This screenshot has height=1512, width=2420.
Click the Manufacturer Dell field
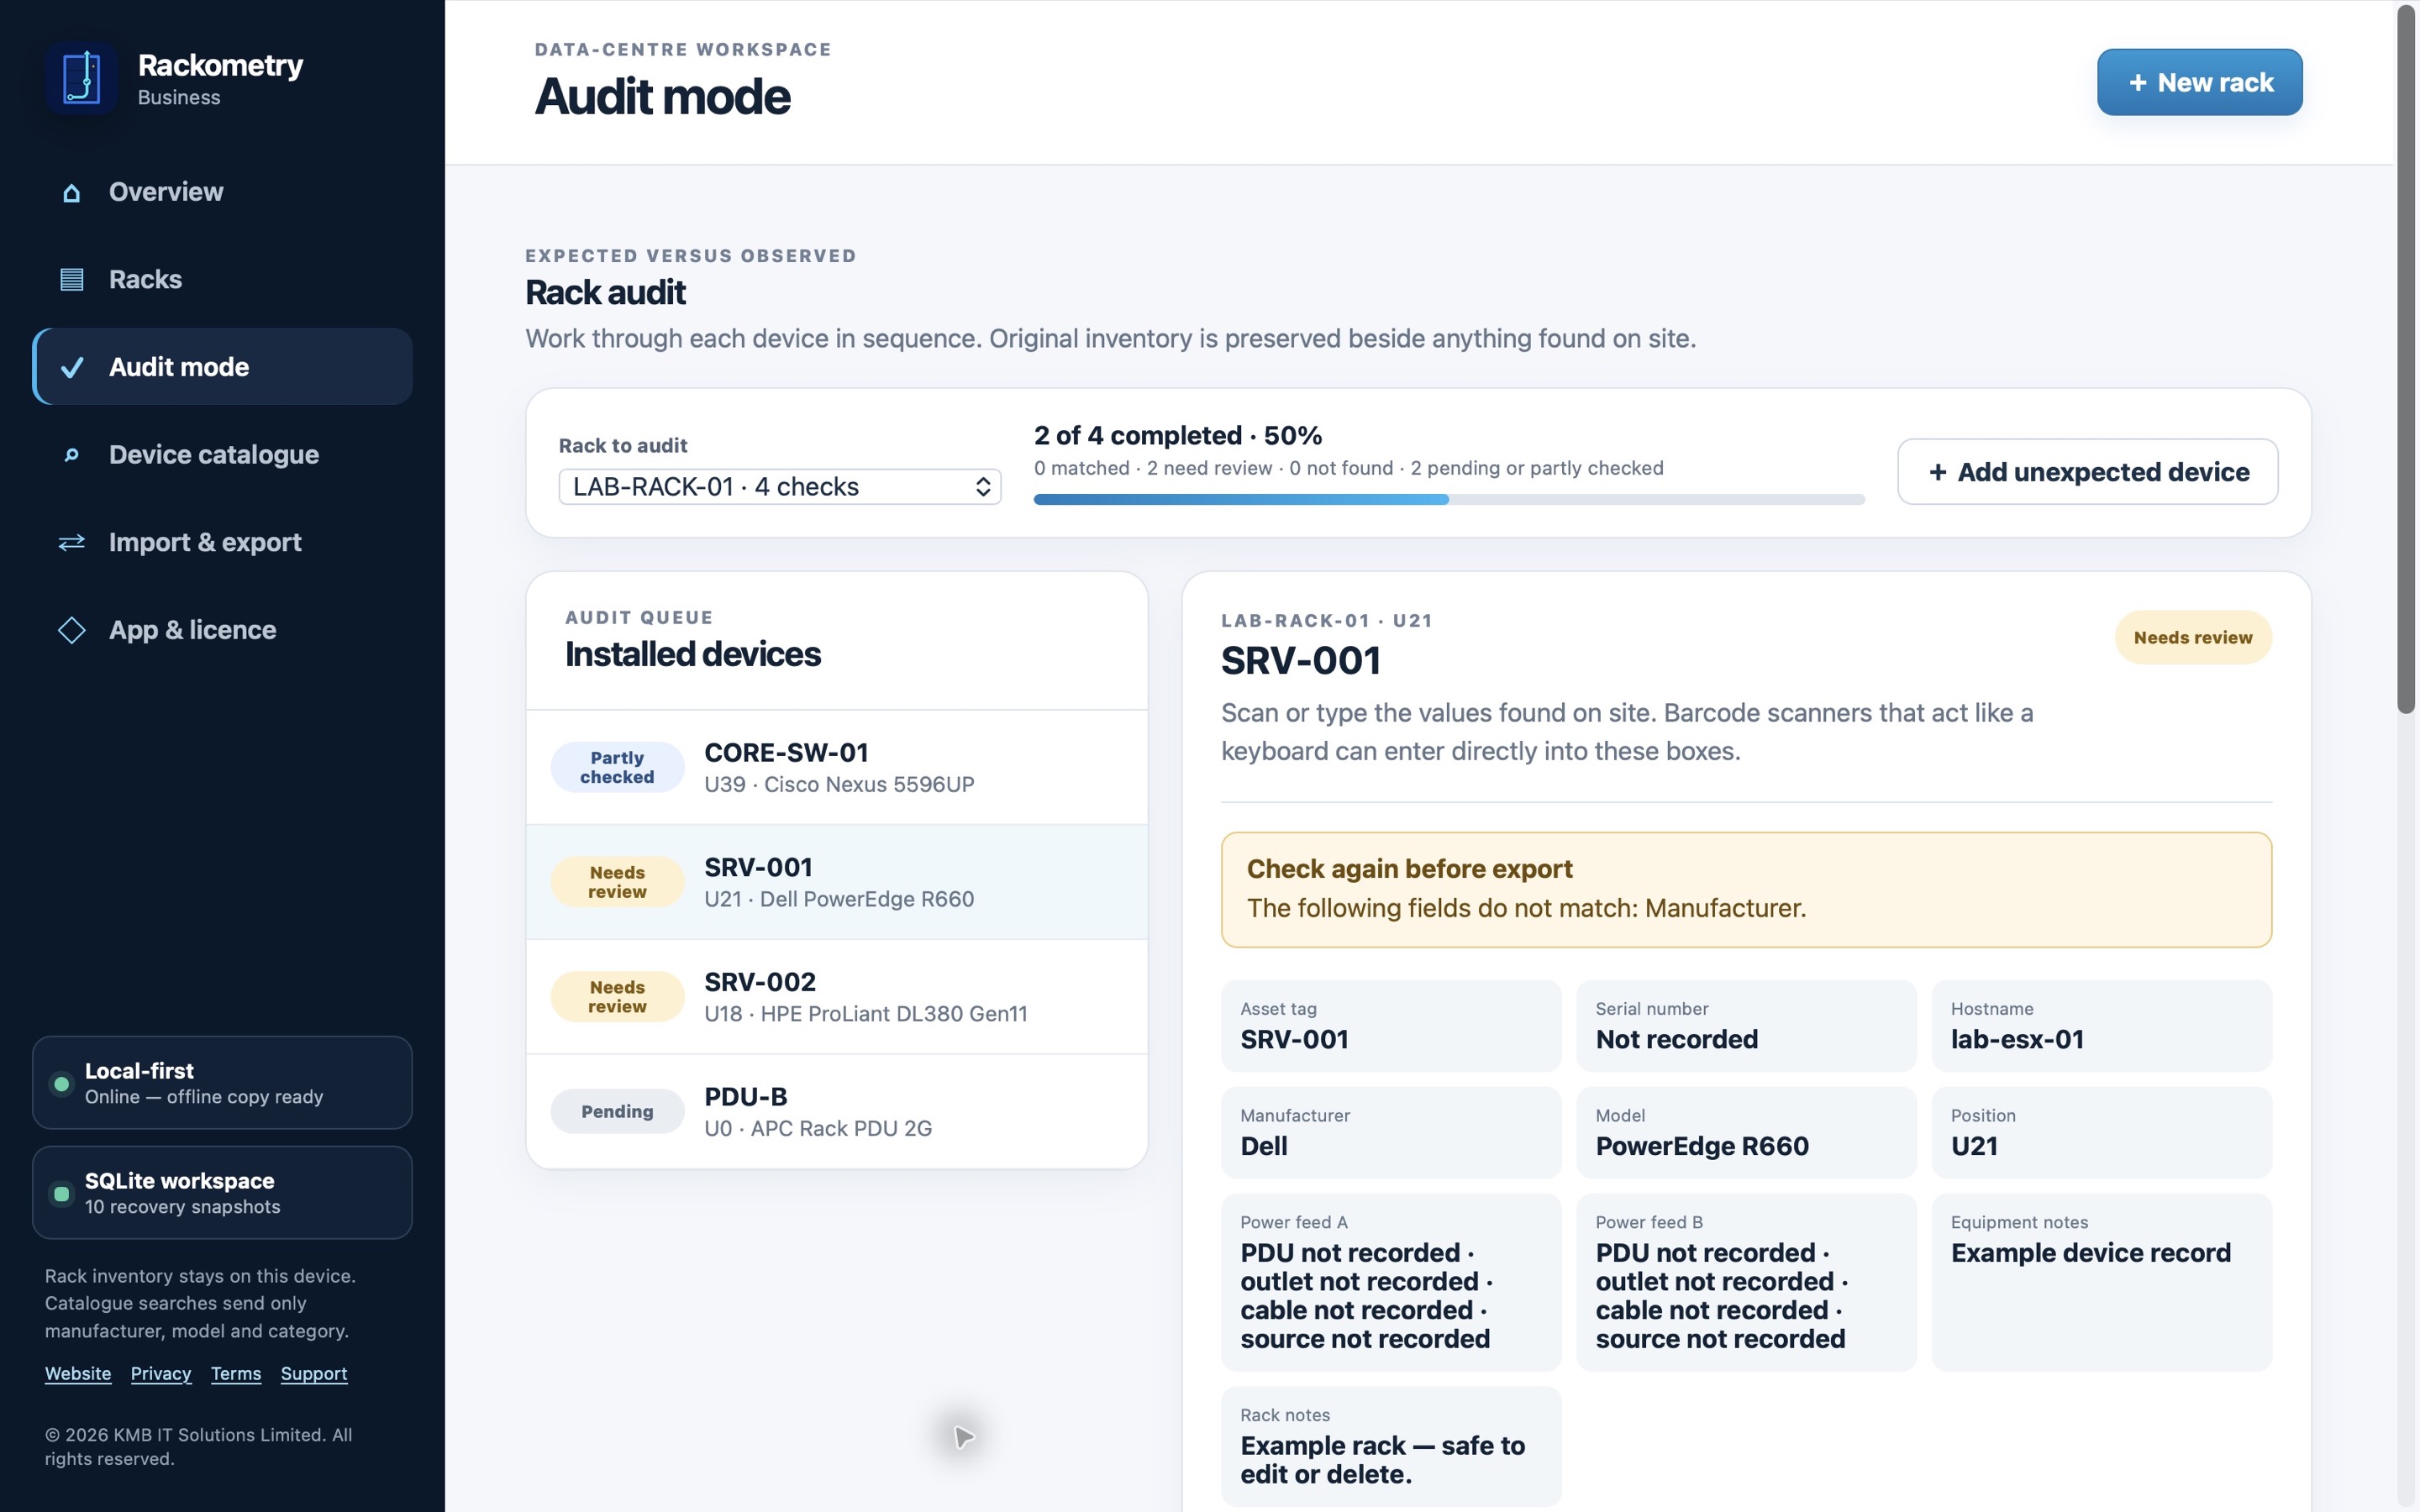coord(1390,1133)
